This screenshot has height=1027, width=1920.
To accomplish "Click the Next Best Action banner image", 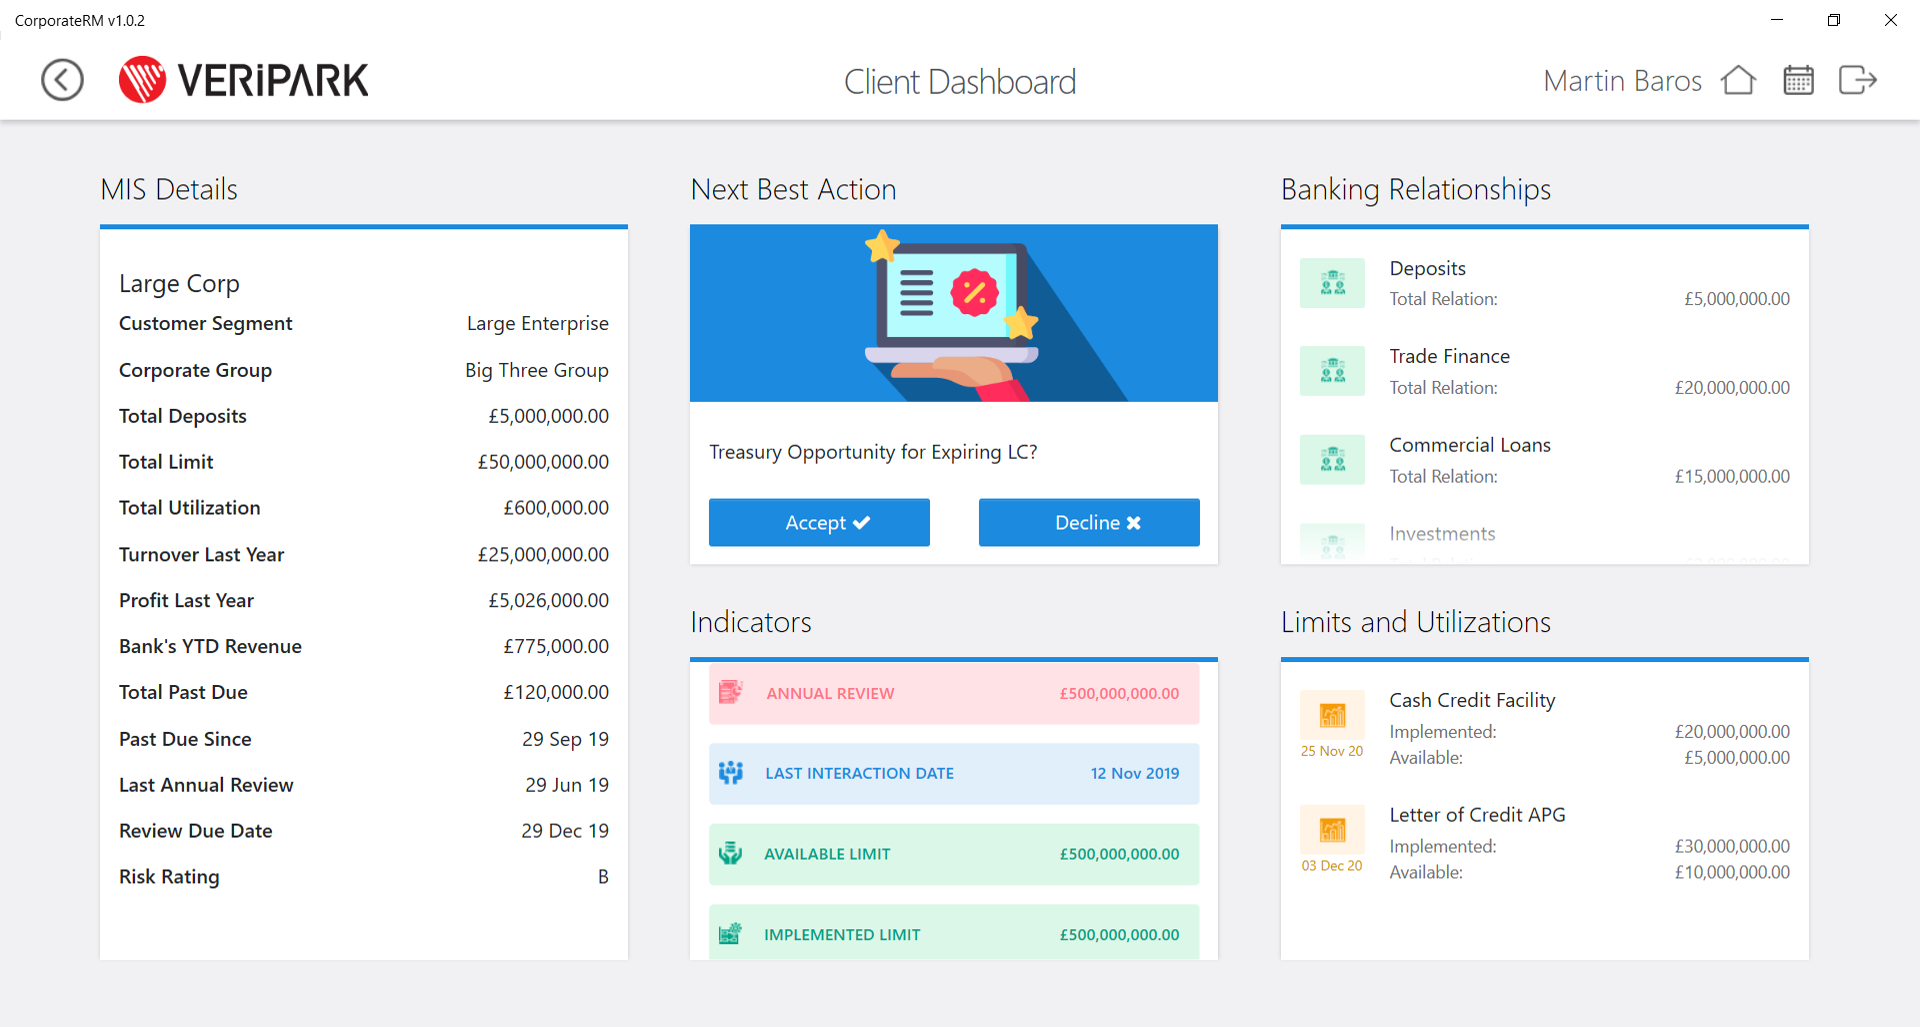I will point(954,313).
